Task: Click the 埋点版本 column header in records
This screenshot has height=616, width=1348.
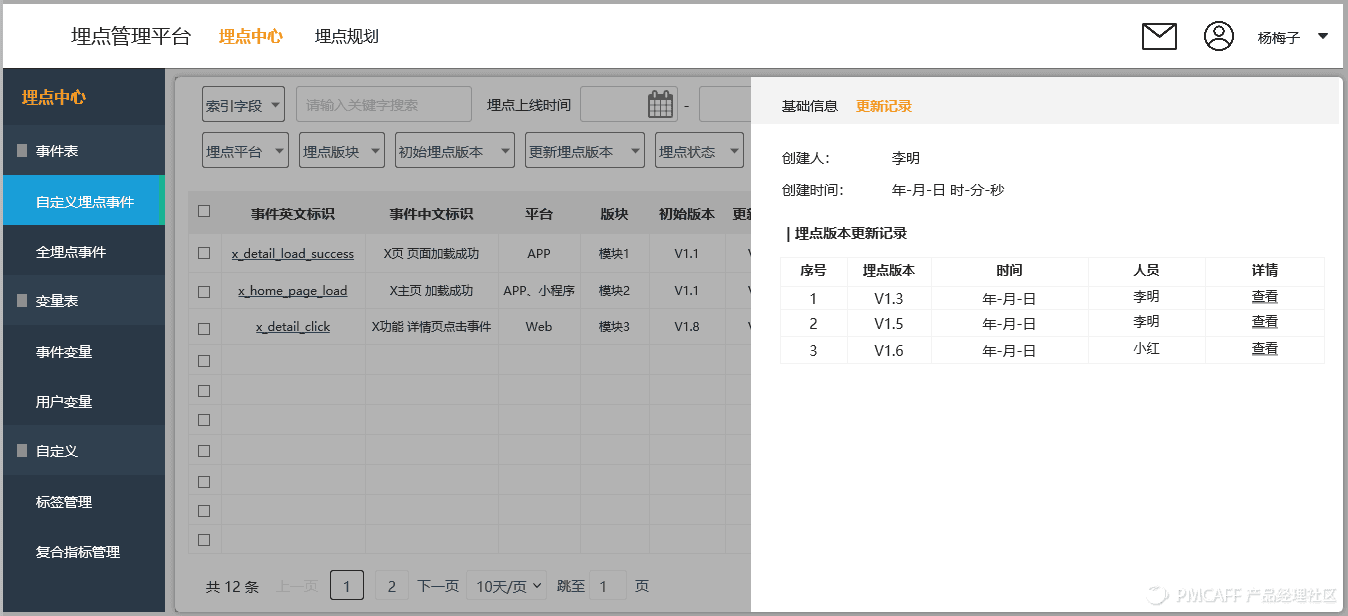Action: point(889,270)
